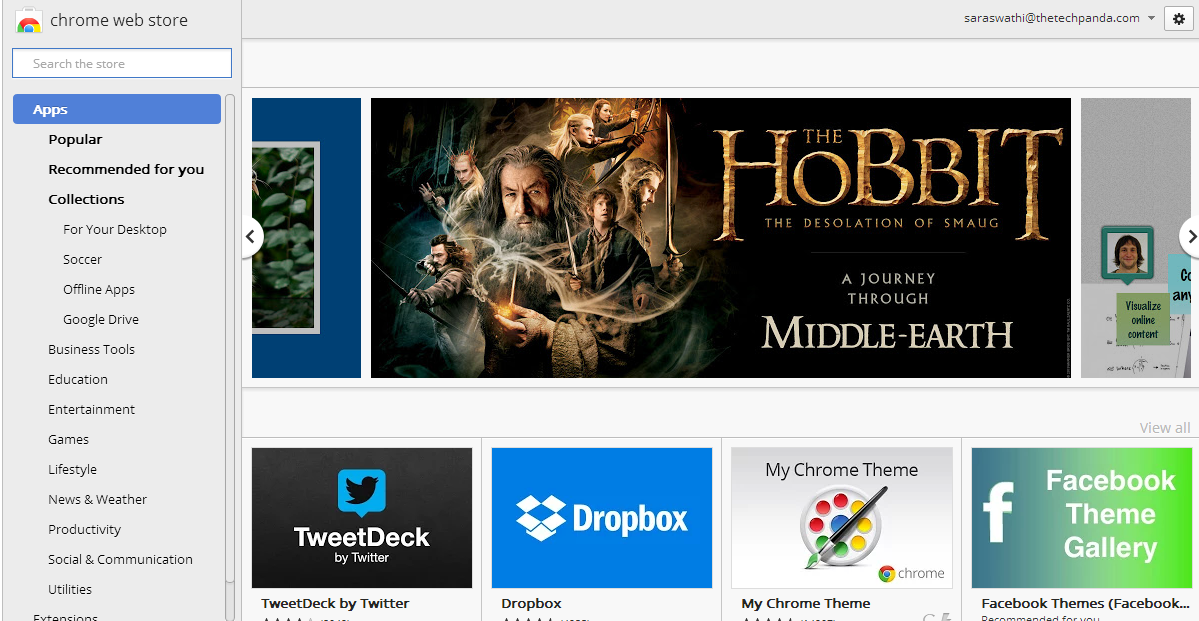
Task: Go to previous carousel banner
Action: coord(252,237)
